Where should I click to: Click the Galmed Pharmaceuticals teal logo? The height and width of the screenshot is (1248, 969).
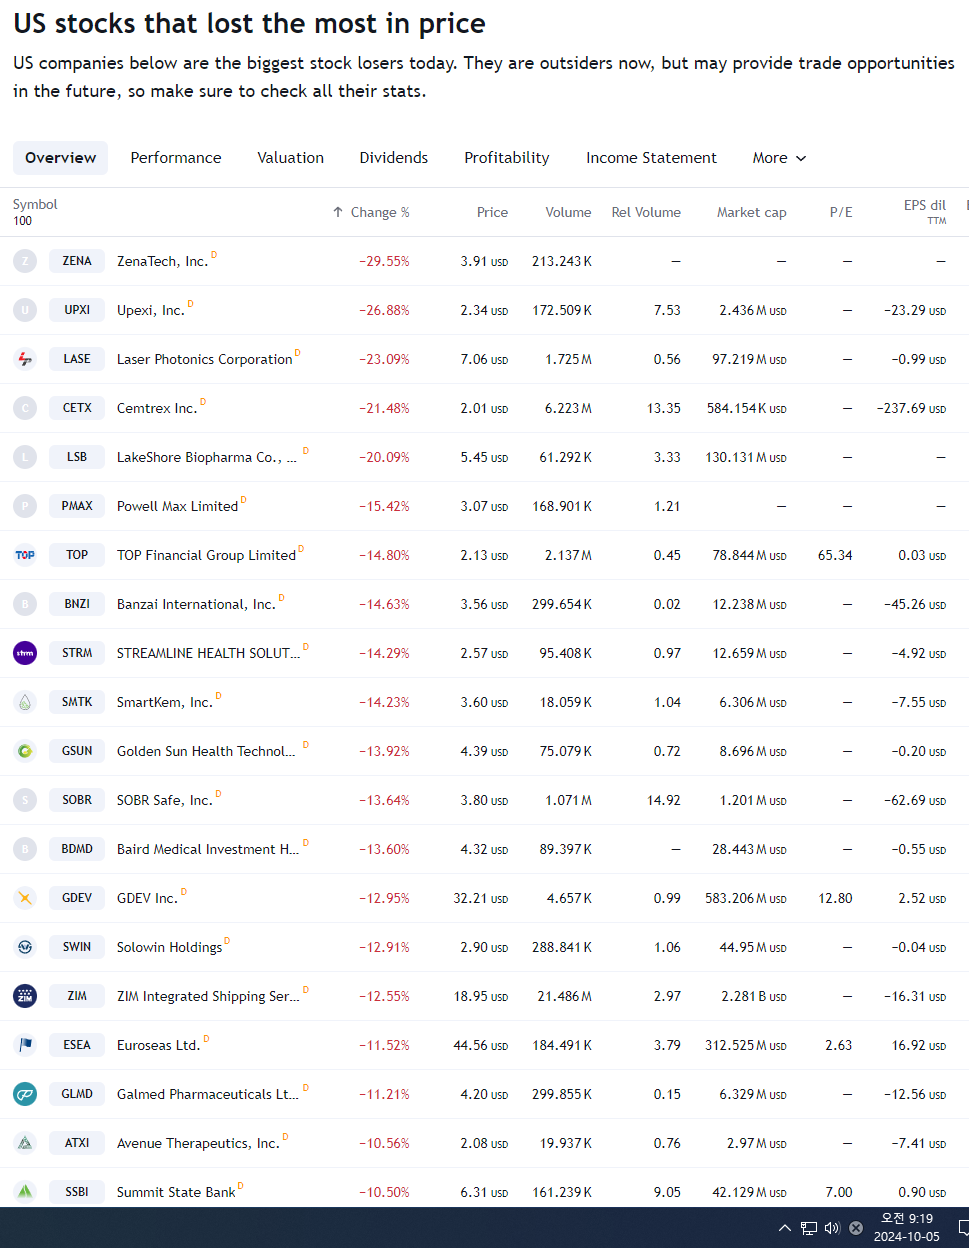25,1094
